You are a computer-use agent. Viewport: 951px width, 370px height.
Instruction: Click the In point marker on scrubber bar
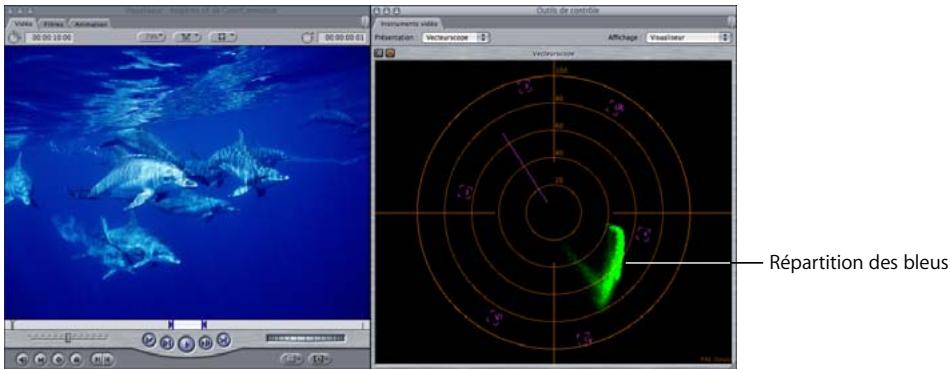[172, 325]
